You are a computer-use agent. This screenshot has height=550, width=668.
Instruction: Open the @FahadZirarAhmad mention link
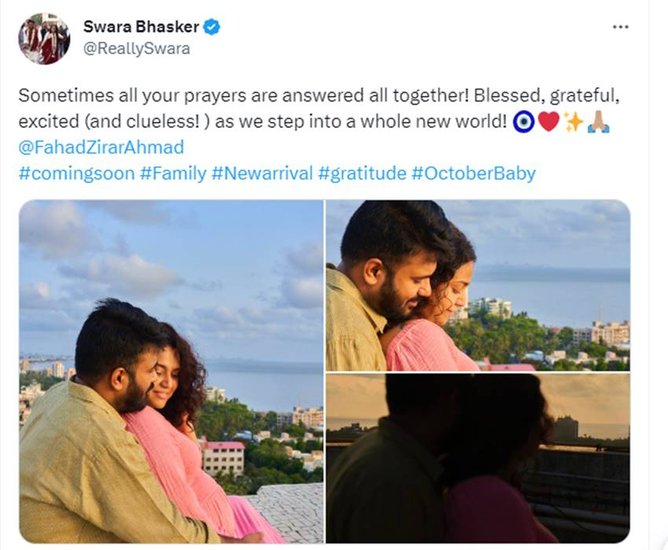101,147
